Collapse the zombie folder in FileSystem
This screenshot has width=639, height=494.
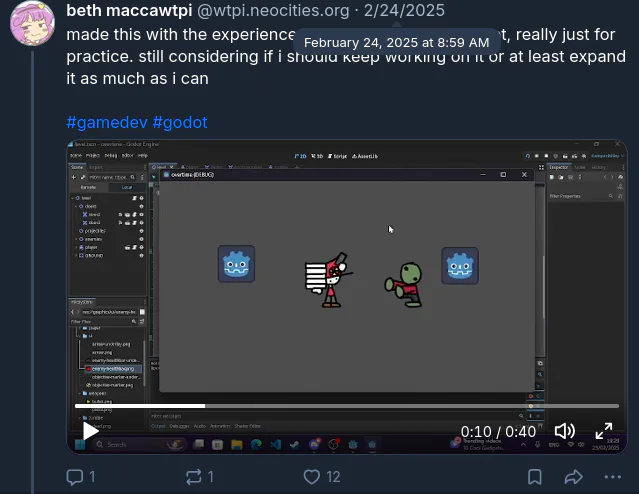pyautogui.click(x=80, y=418)
